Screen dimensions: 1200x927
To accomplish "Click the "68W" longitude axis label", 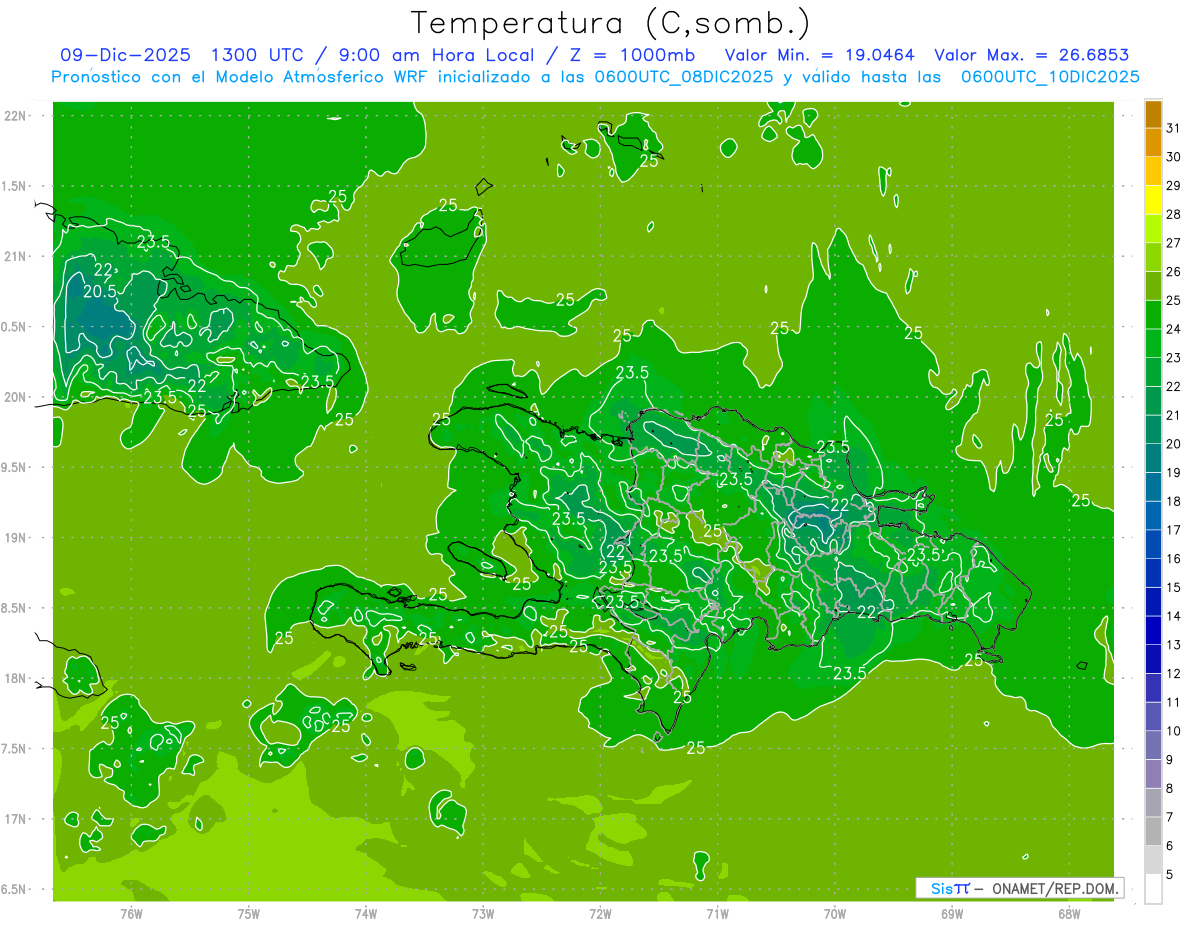I will coord(1069,914).
